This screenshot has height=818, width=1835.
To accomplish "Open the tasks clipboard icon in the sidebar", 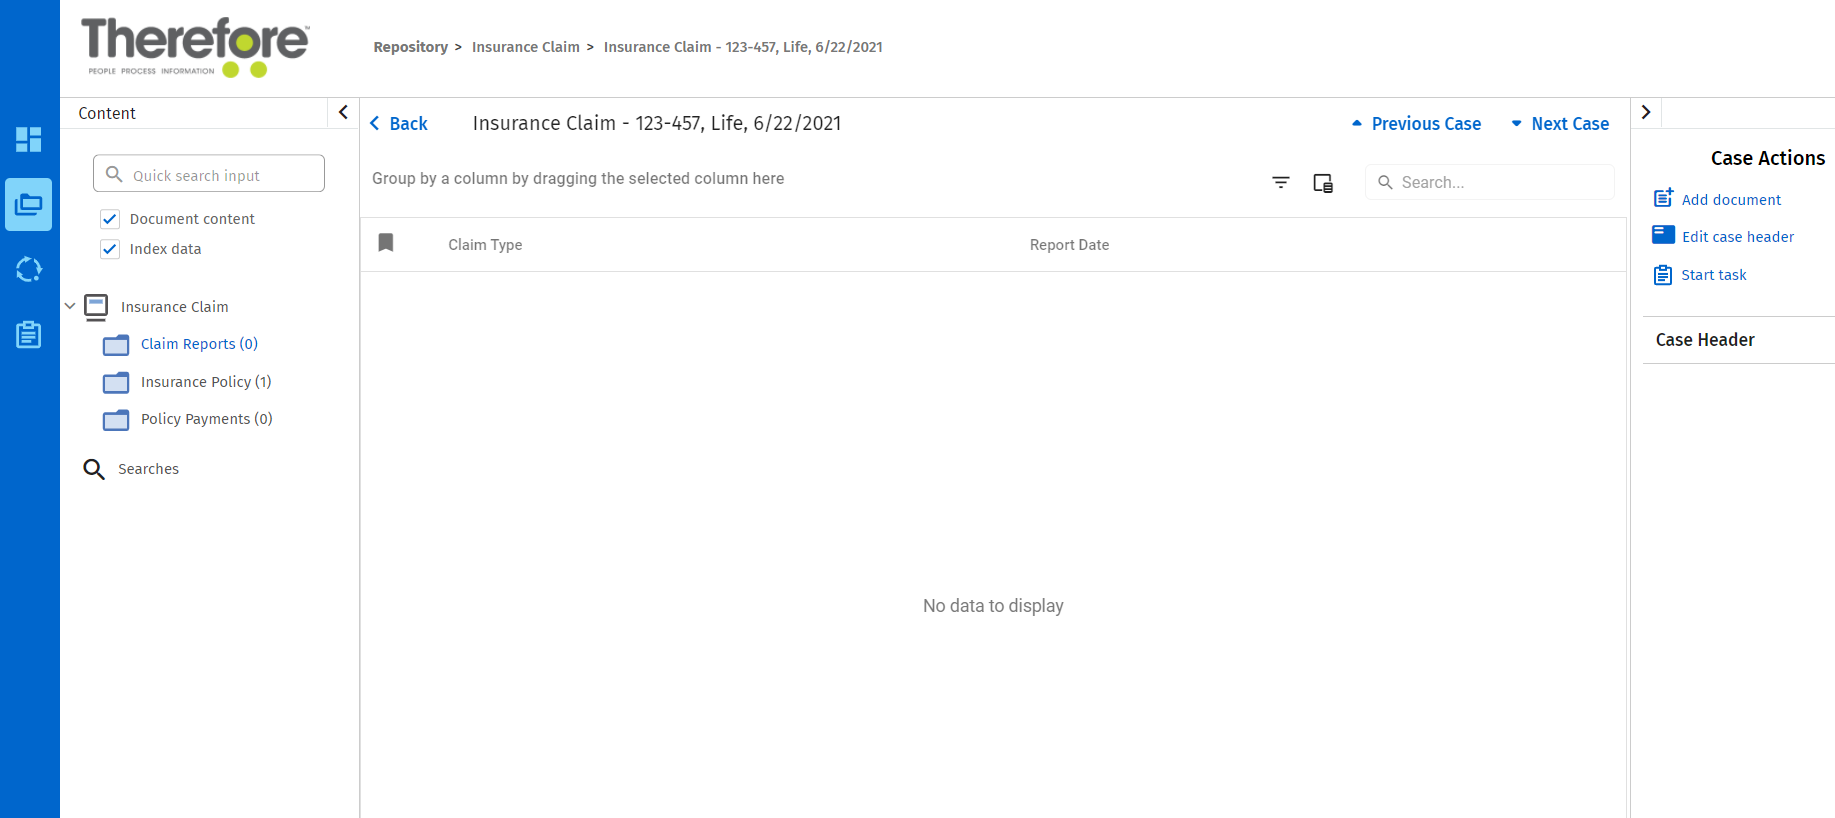I will click(x=29, y=335).
